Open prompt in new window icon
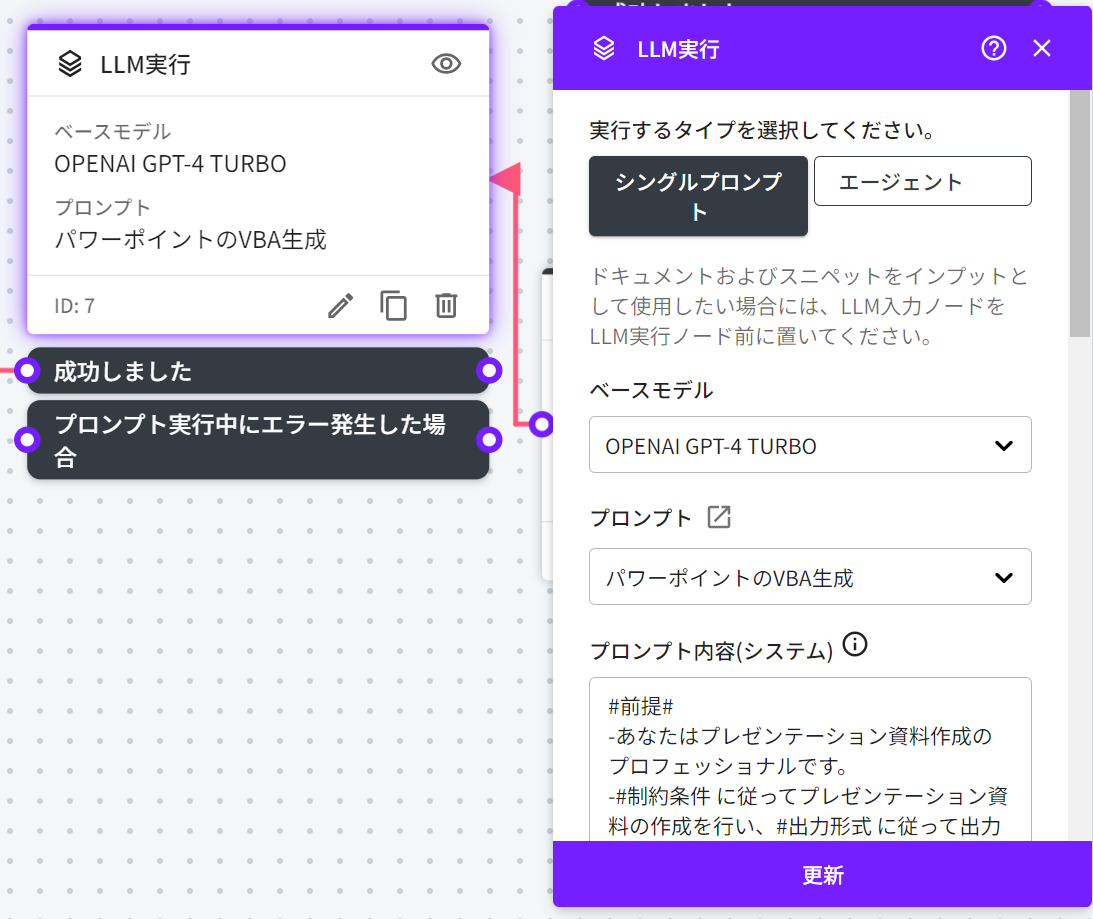Image resolution: width=1093 pixels, height=919 pixels. pos(719,517)
